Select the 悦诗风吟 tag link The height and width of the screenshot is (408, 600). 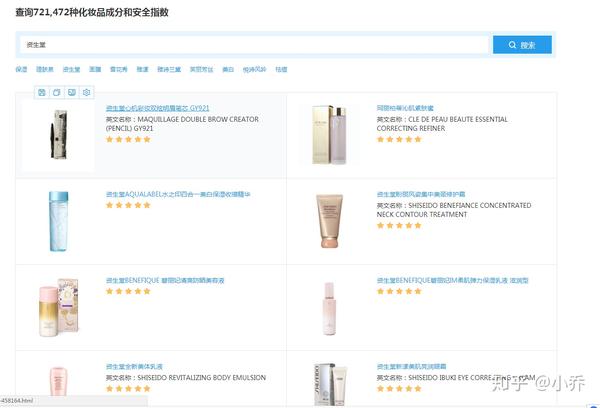(254, 69)
